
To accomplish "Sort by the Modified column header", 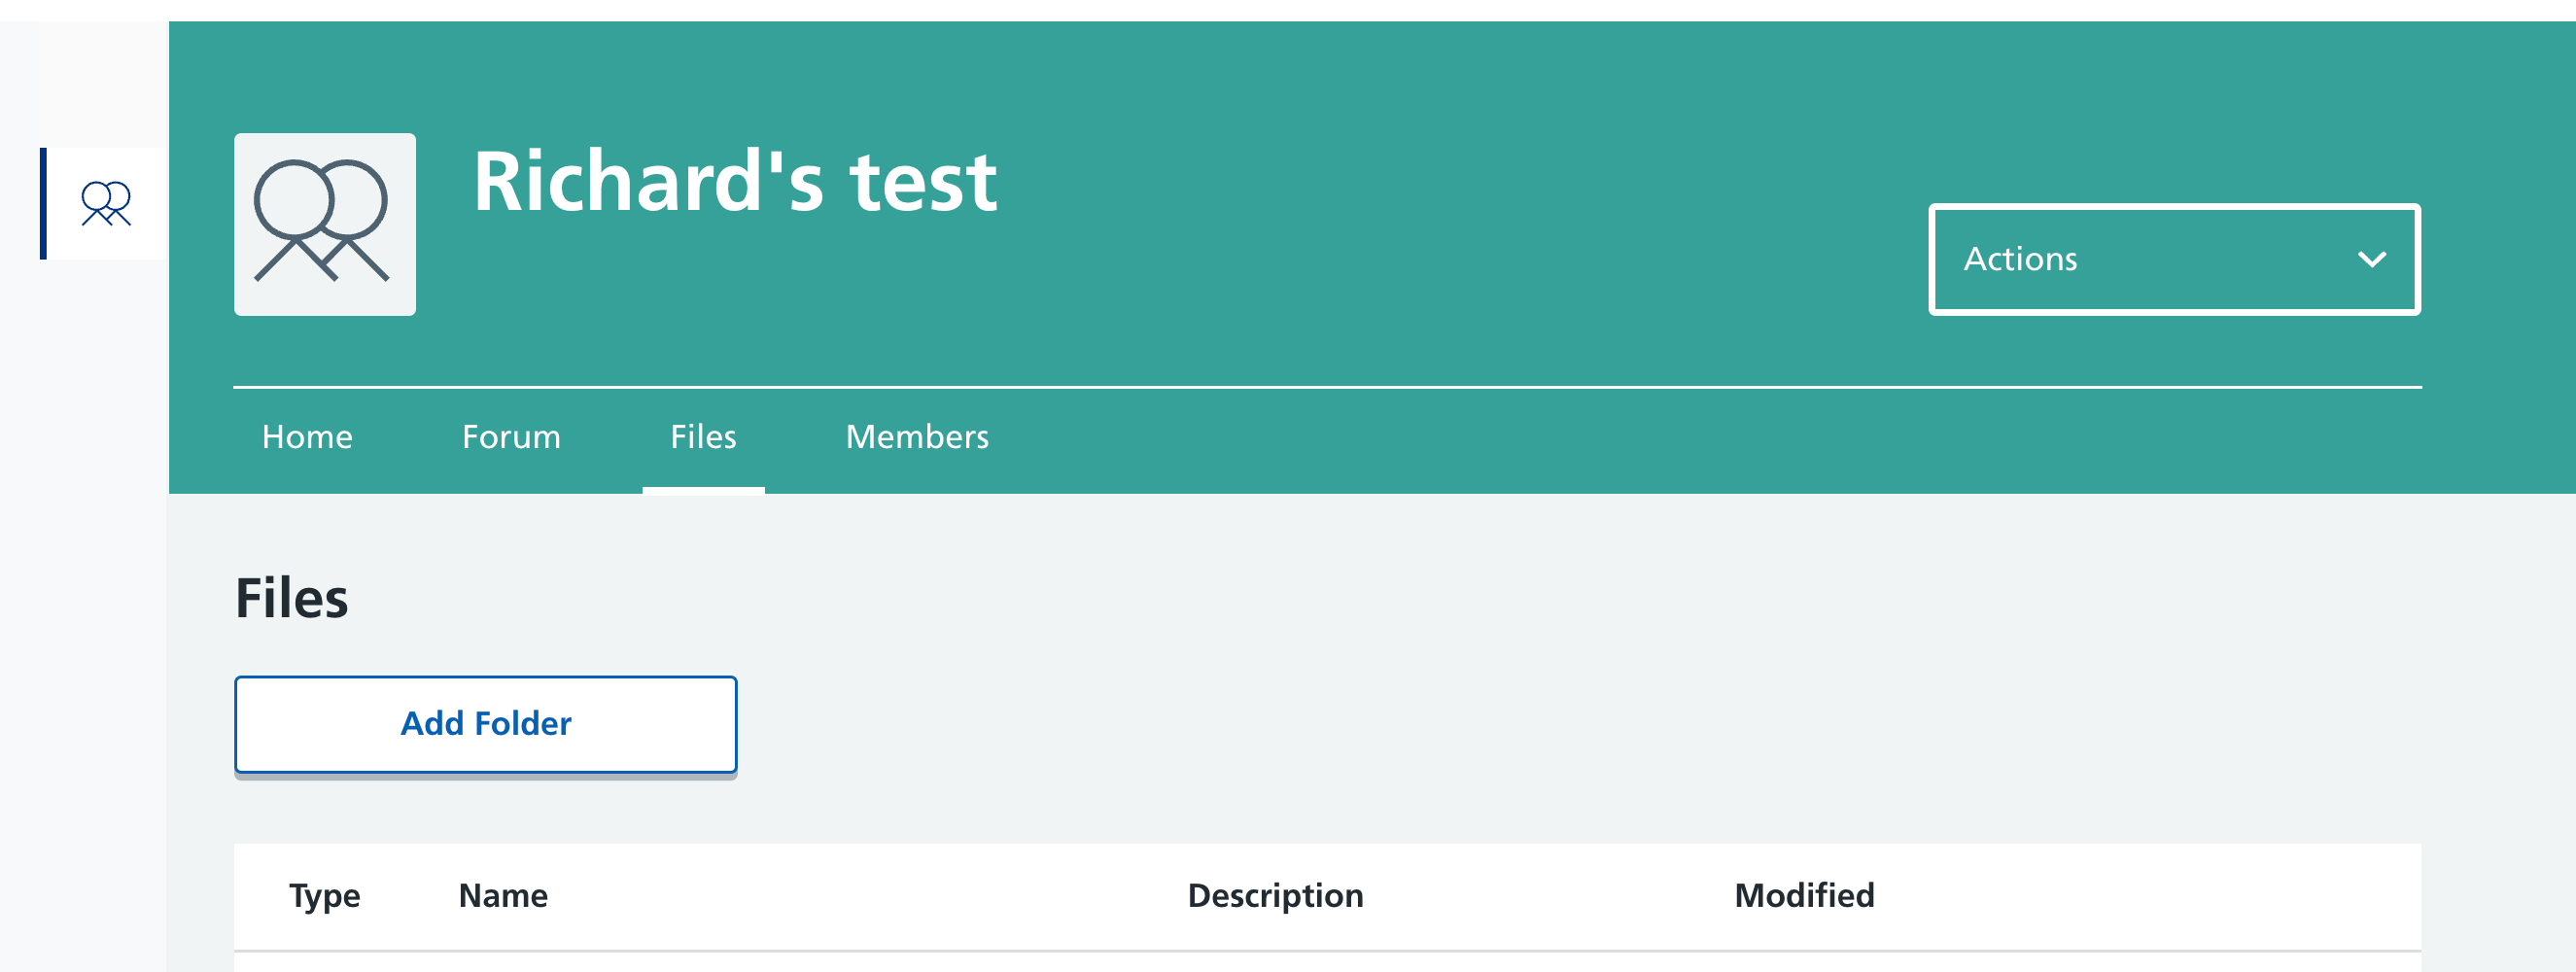I will point(1804,896).
